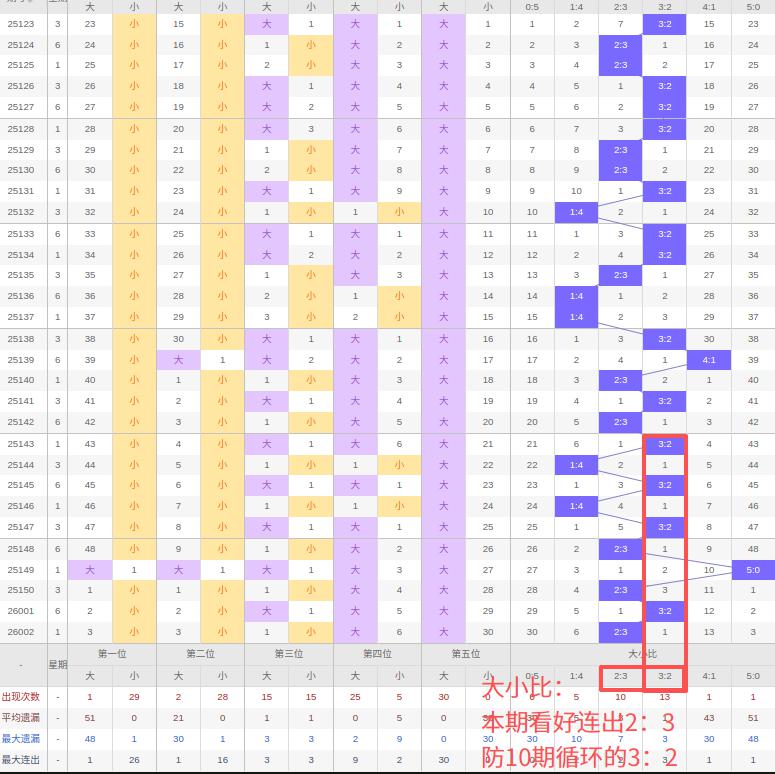The width and height of the screenshot is (775, 774).
Task: Open issue 25138 row label
Action: coord(21,339)
